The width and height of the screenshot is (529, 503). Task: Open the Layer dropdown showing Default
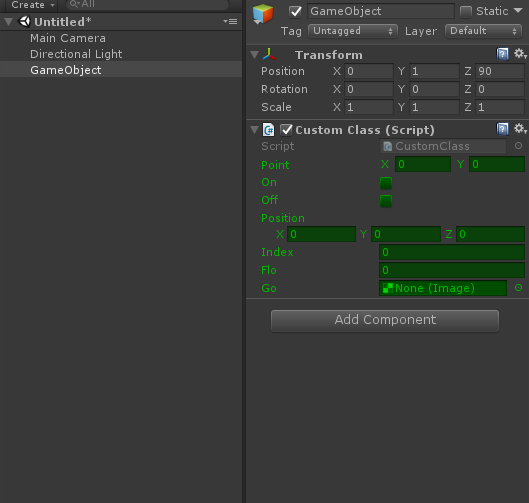pyautogui.click(x=483, y=31)
